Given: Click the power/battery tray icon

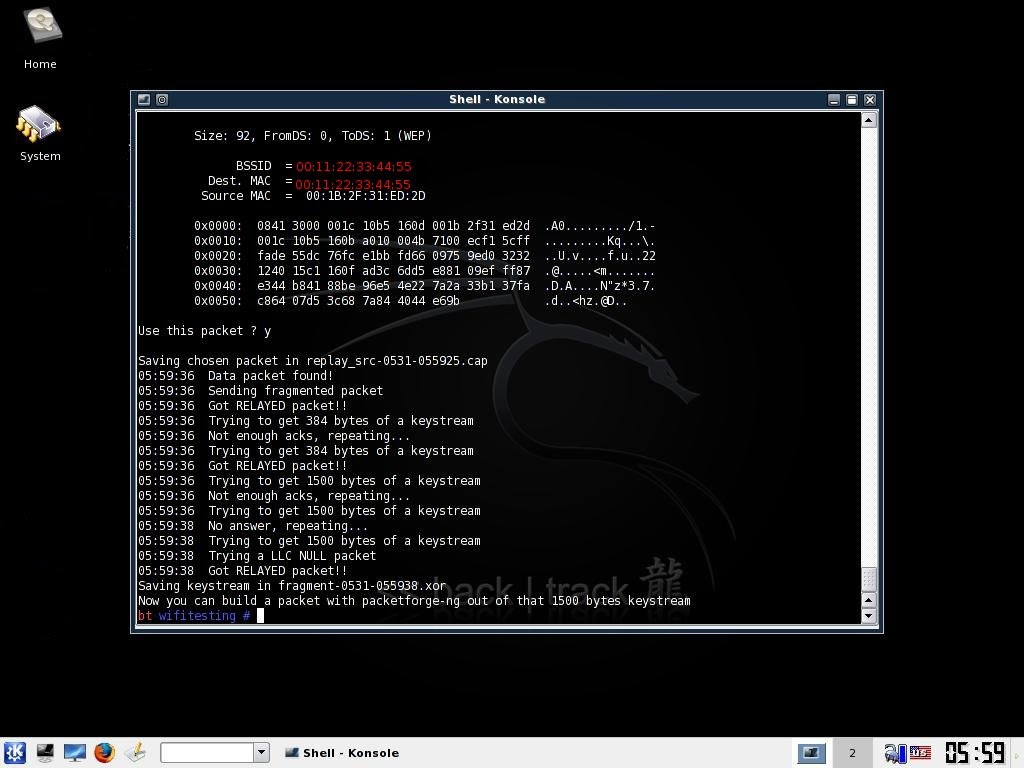Looking at the screenshot, I should click(894, 753).
